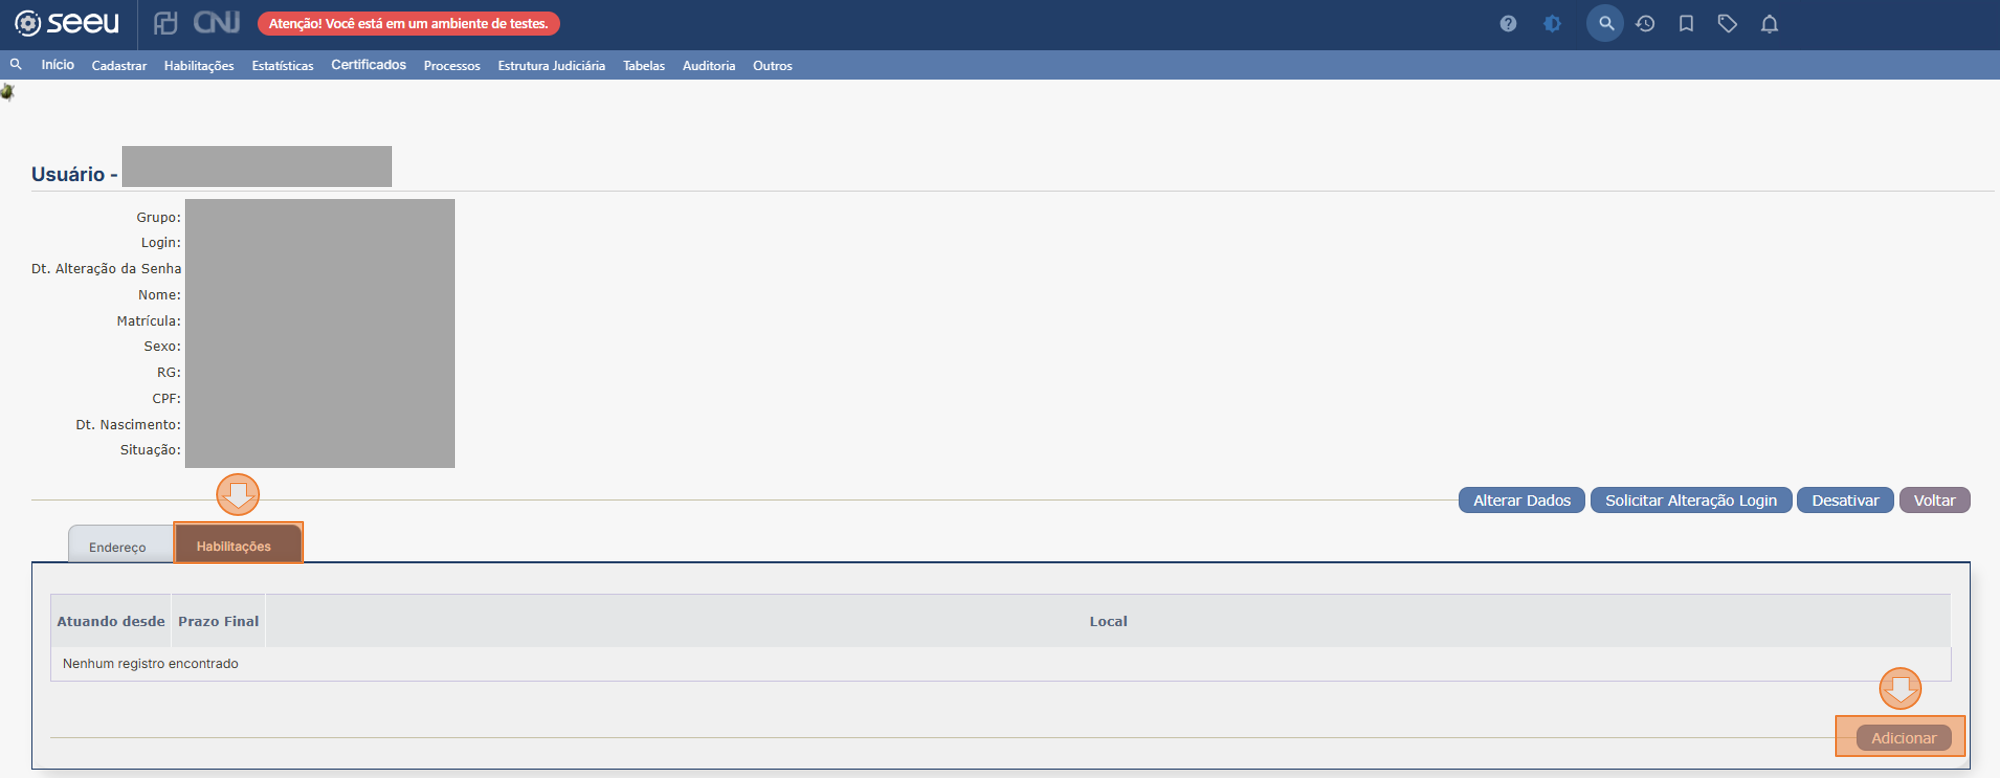Click the 'Dt. Alteração da Senha' label
The image size is (2000, 778).
pyautogui.click(x=106, y=268)
